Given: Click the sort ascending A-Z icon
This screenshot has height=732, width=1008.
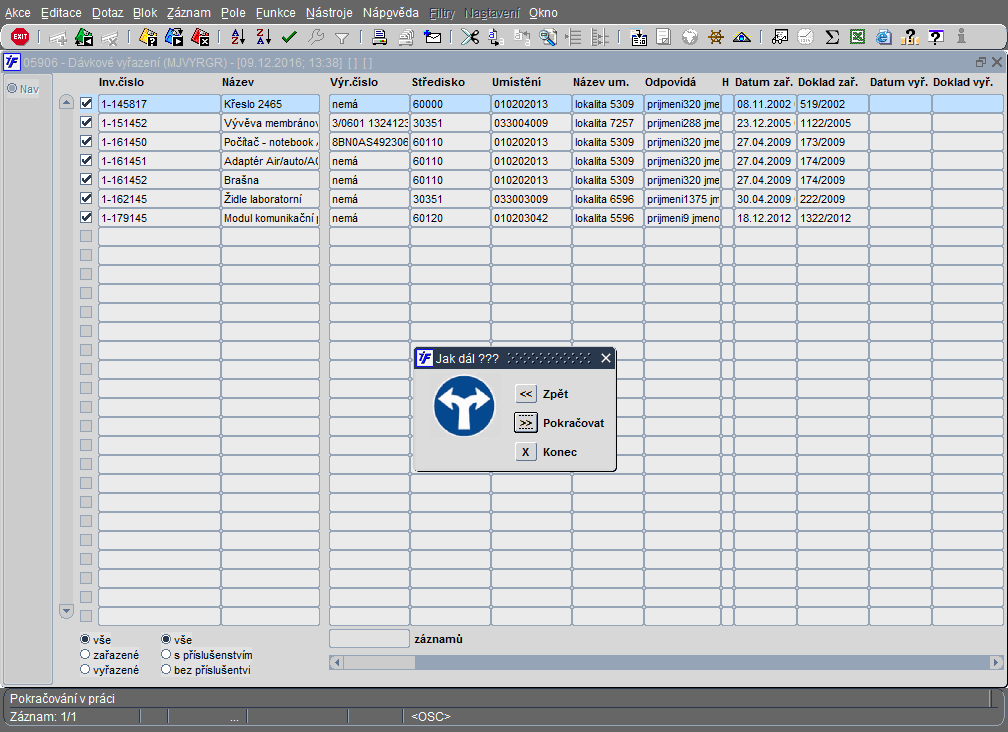Looking at the screenshot, I should coord(238,37).
